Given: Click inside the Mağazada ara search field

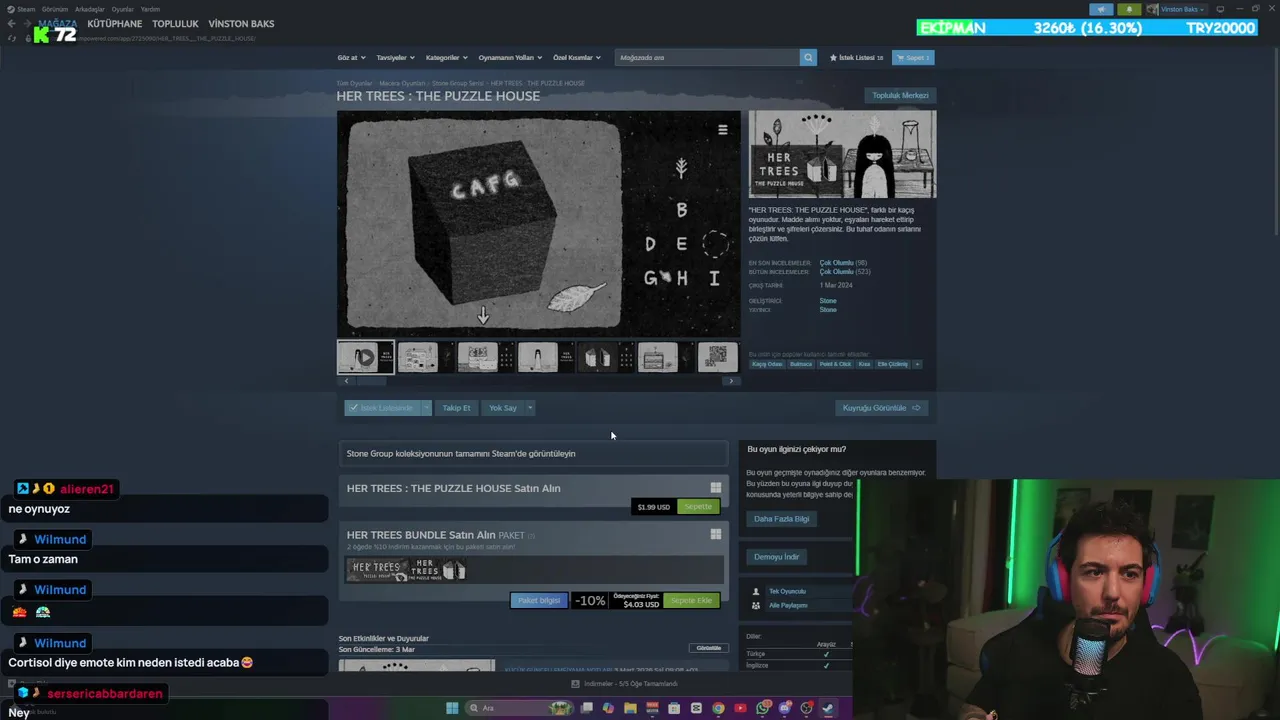Looking at the screenshot, I should 708,57.
